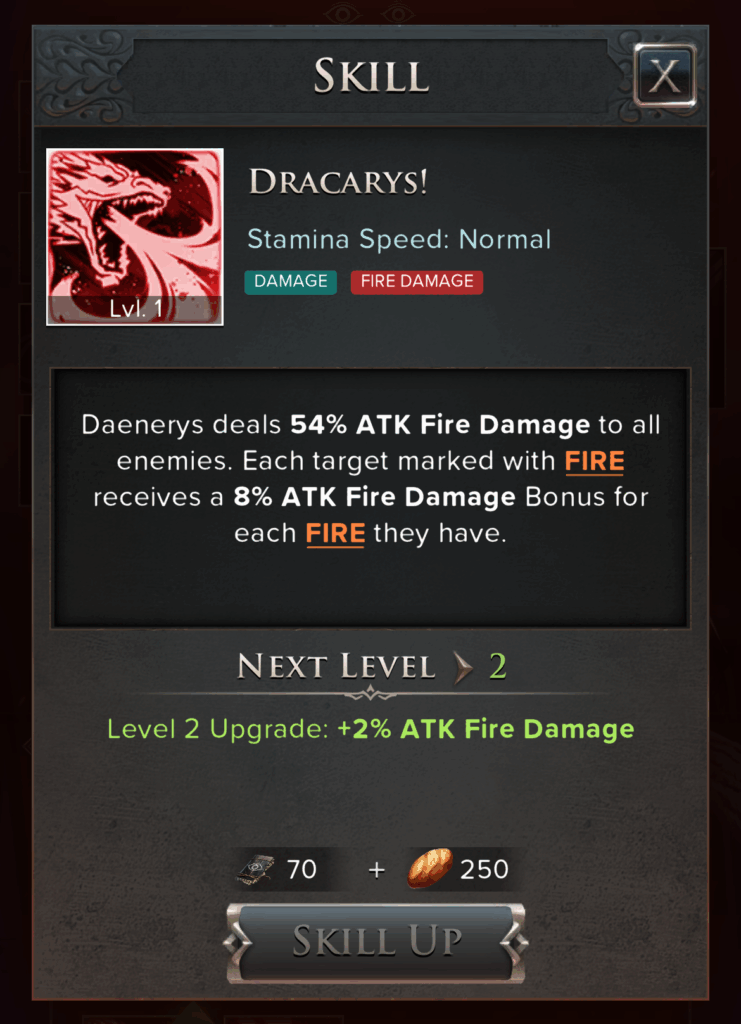Click the Skill header title
The image size is (741, 1024).
371,76
